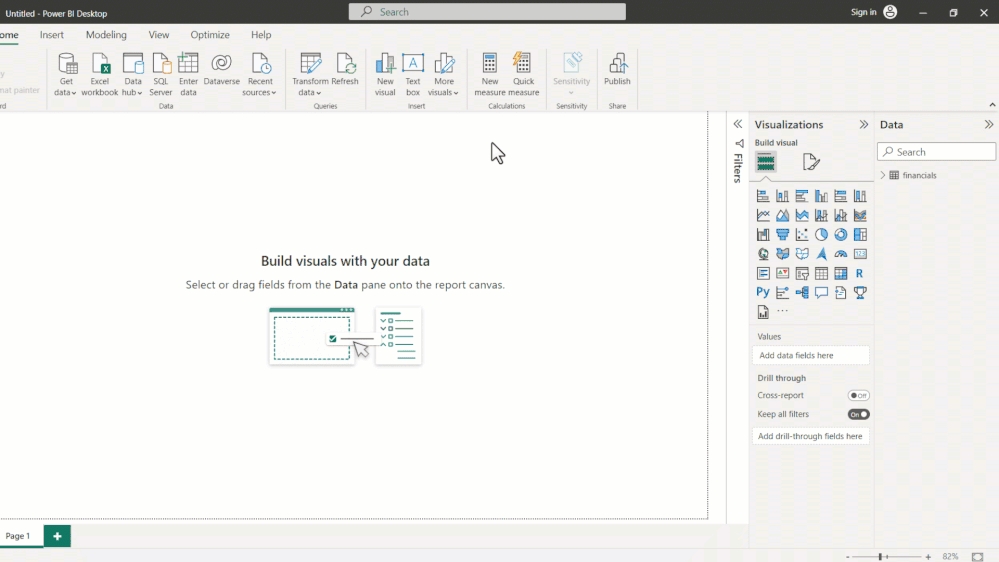This screenshot has height=562, width=999.
Task: Select the R script visual
Action: 860,273
